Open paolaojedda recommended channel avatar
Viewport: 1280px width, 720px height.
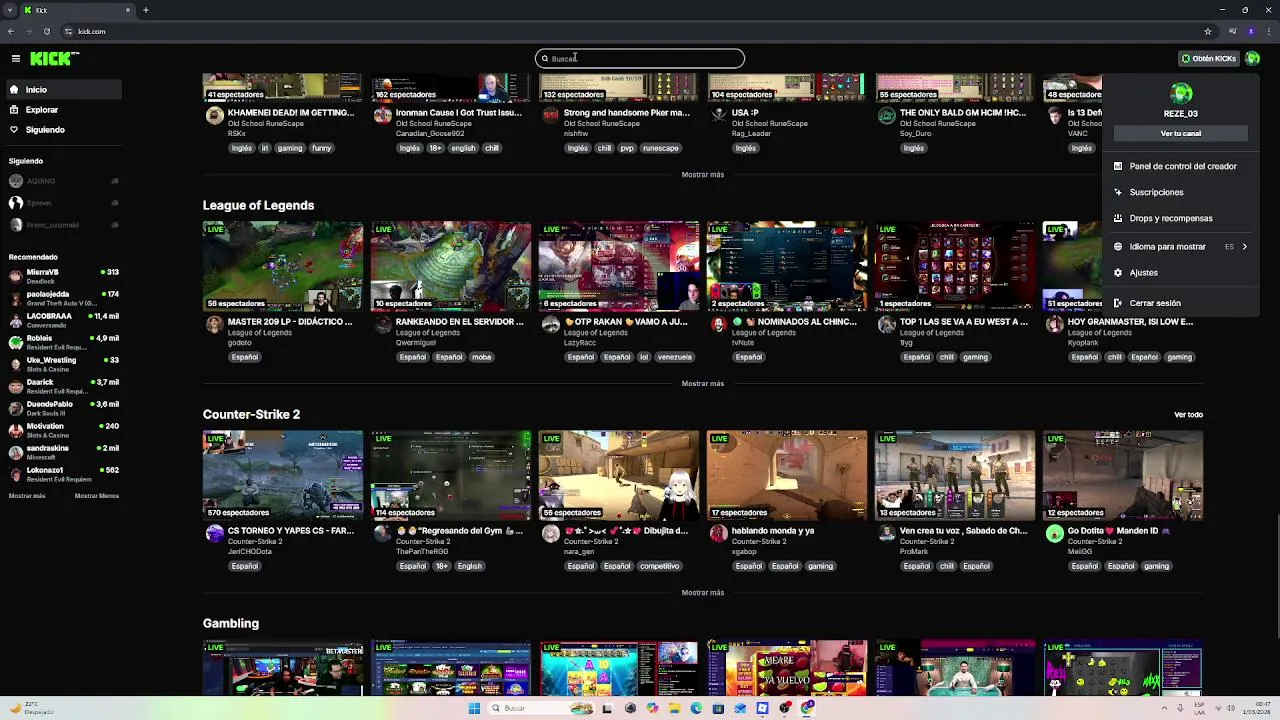16,298
